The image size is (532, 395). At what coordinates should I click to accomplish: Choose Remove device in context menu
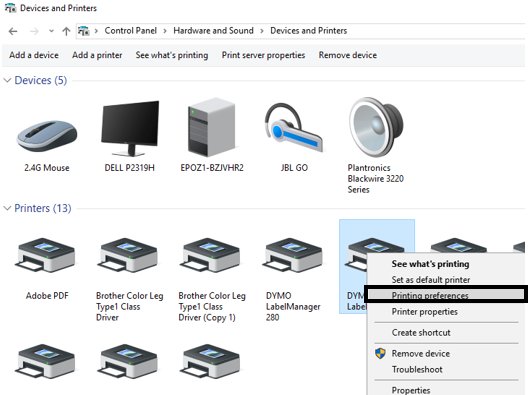[x=421, y=354]
